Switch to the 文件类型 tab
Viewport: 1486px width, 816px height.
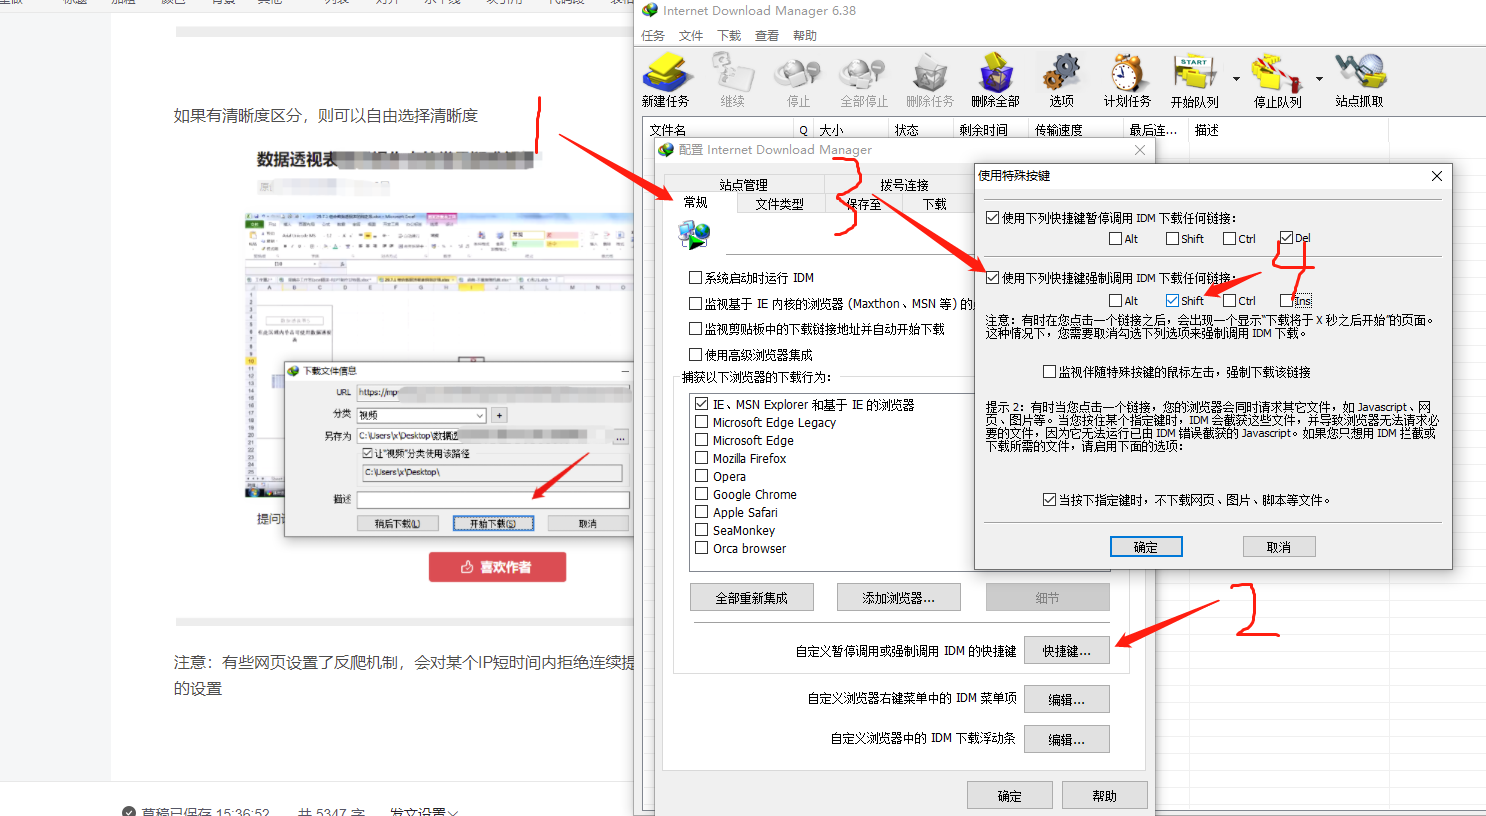779,204
